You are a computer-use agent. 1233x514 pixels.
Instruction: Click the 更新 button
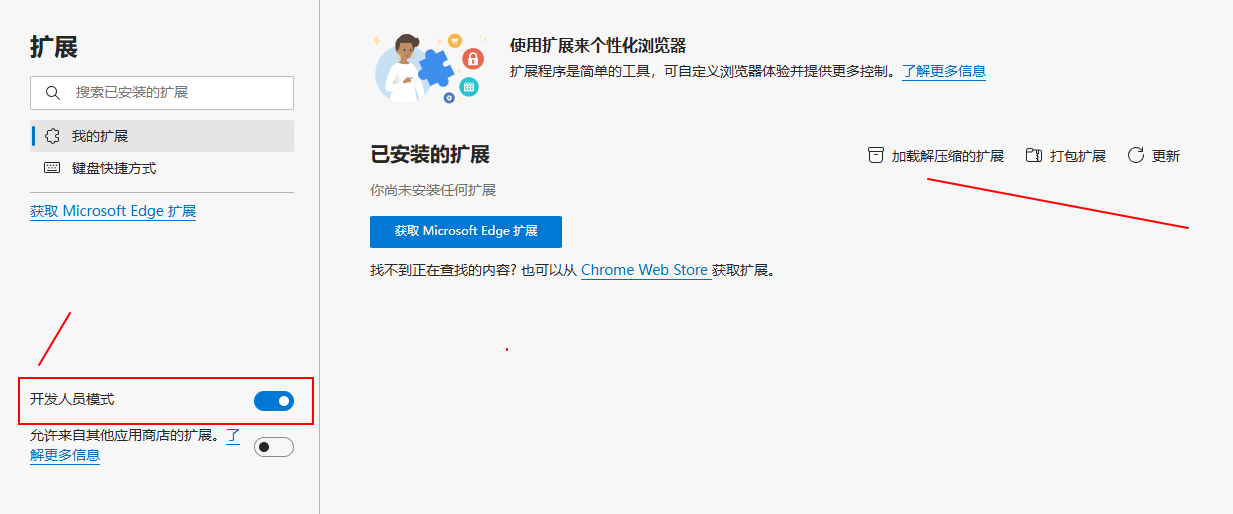pos(1154,155)
